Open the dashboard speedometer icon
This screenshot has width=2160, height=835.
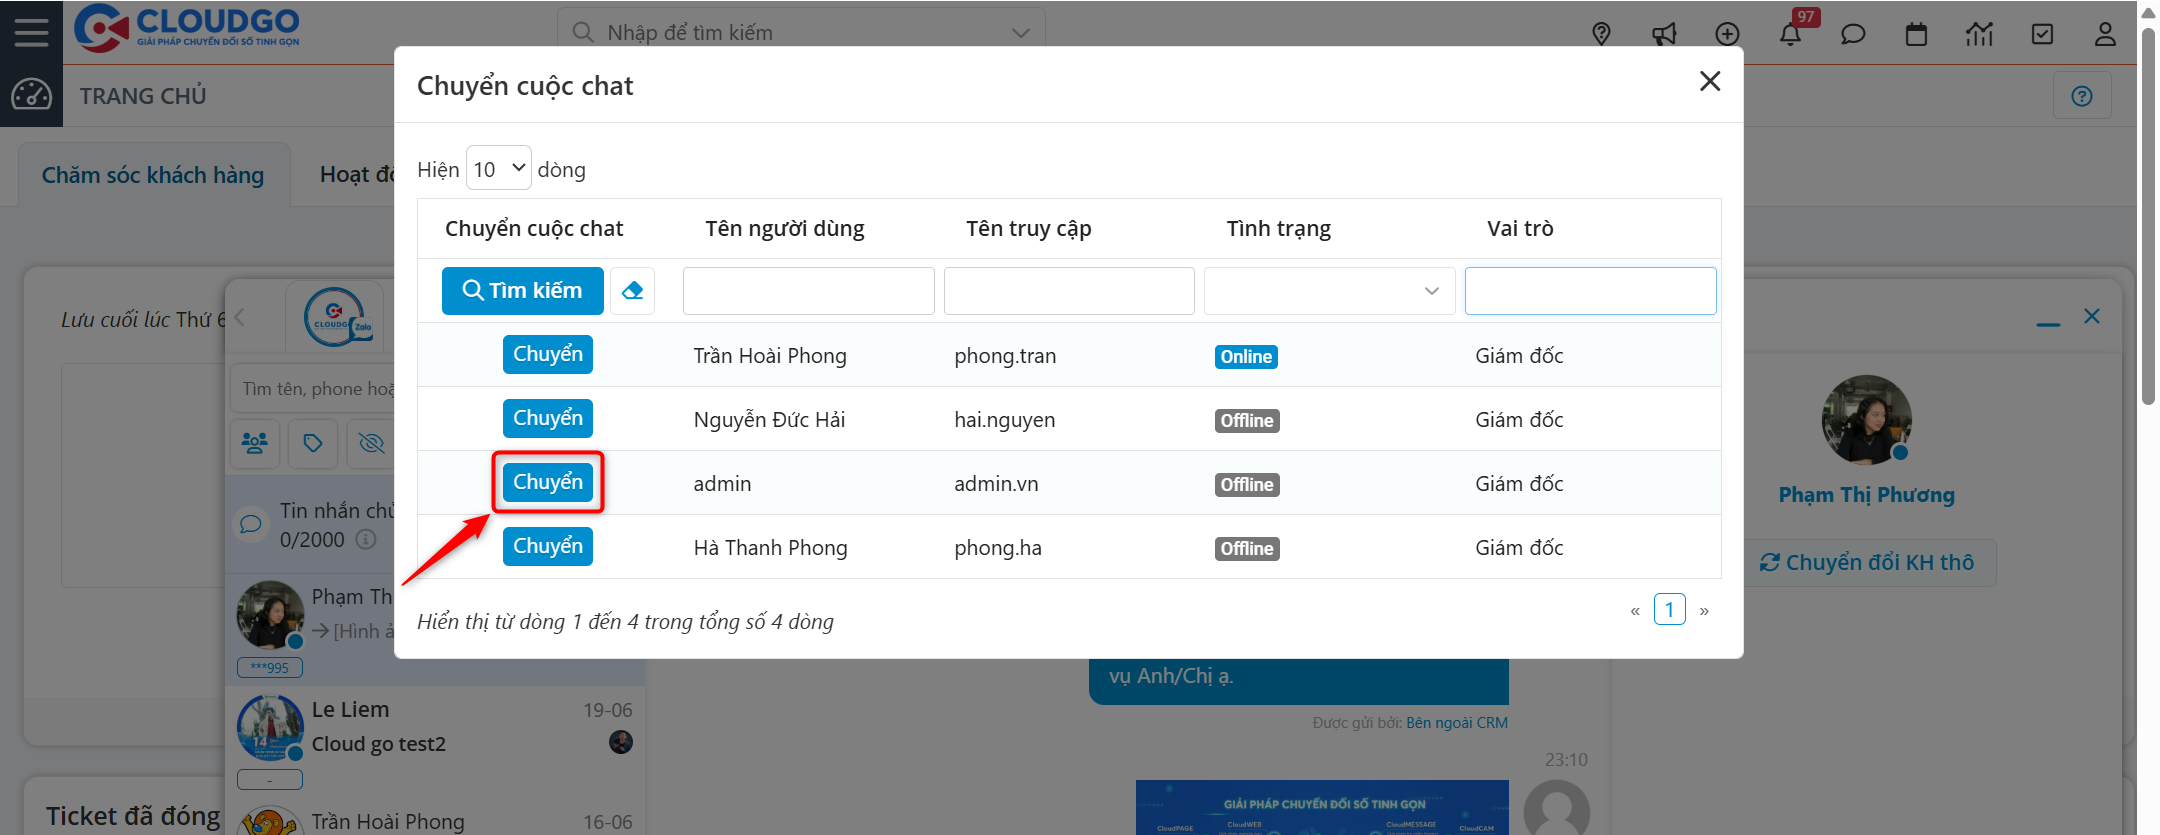click(x=31, y=95)
